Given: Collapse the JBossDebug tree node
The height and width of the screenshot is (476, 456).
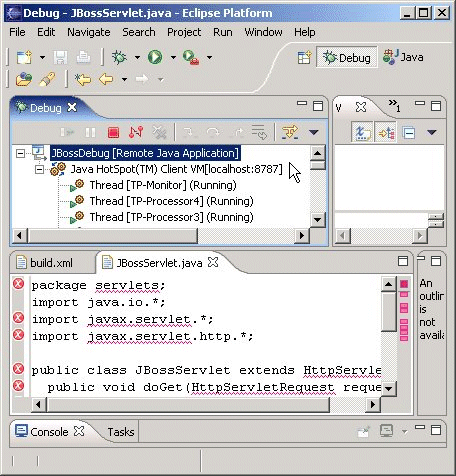Looking at the screenshot, I should pos(20,153).
